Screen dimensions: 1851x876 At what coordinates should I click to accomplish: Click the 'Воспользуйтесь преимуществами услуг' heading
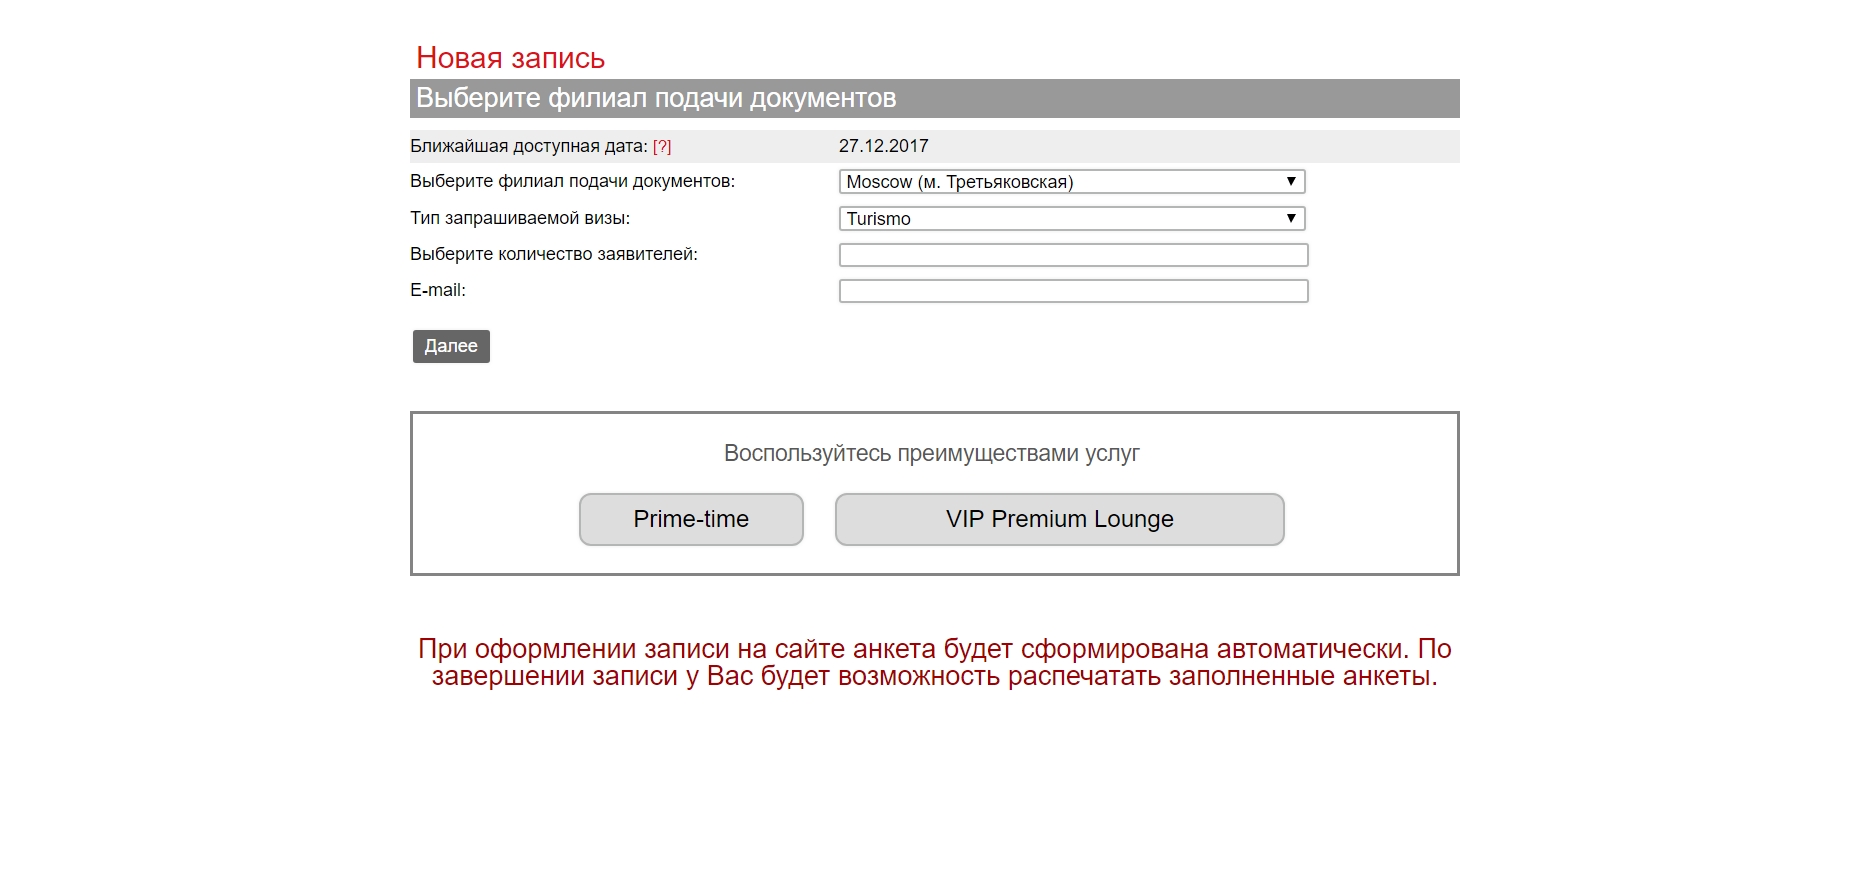[x=932, y=453]
